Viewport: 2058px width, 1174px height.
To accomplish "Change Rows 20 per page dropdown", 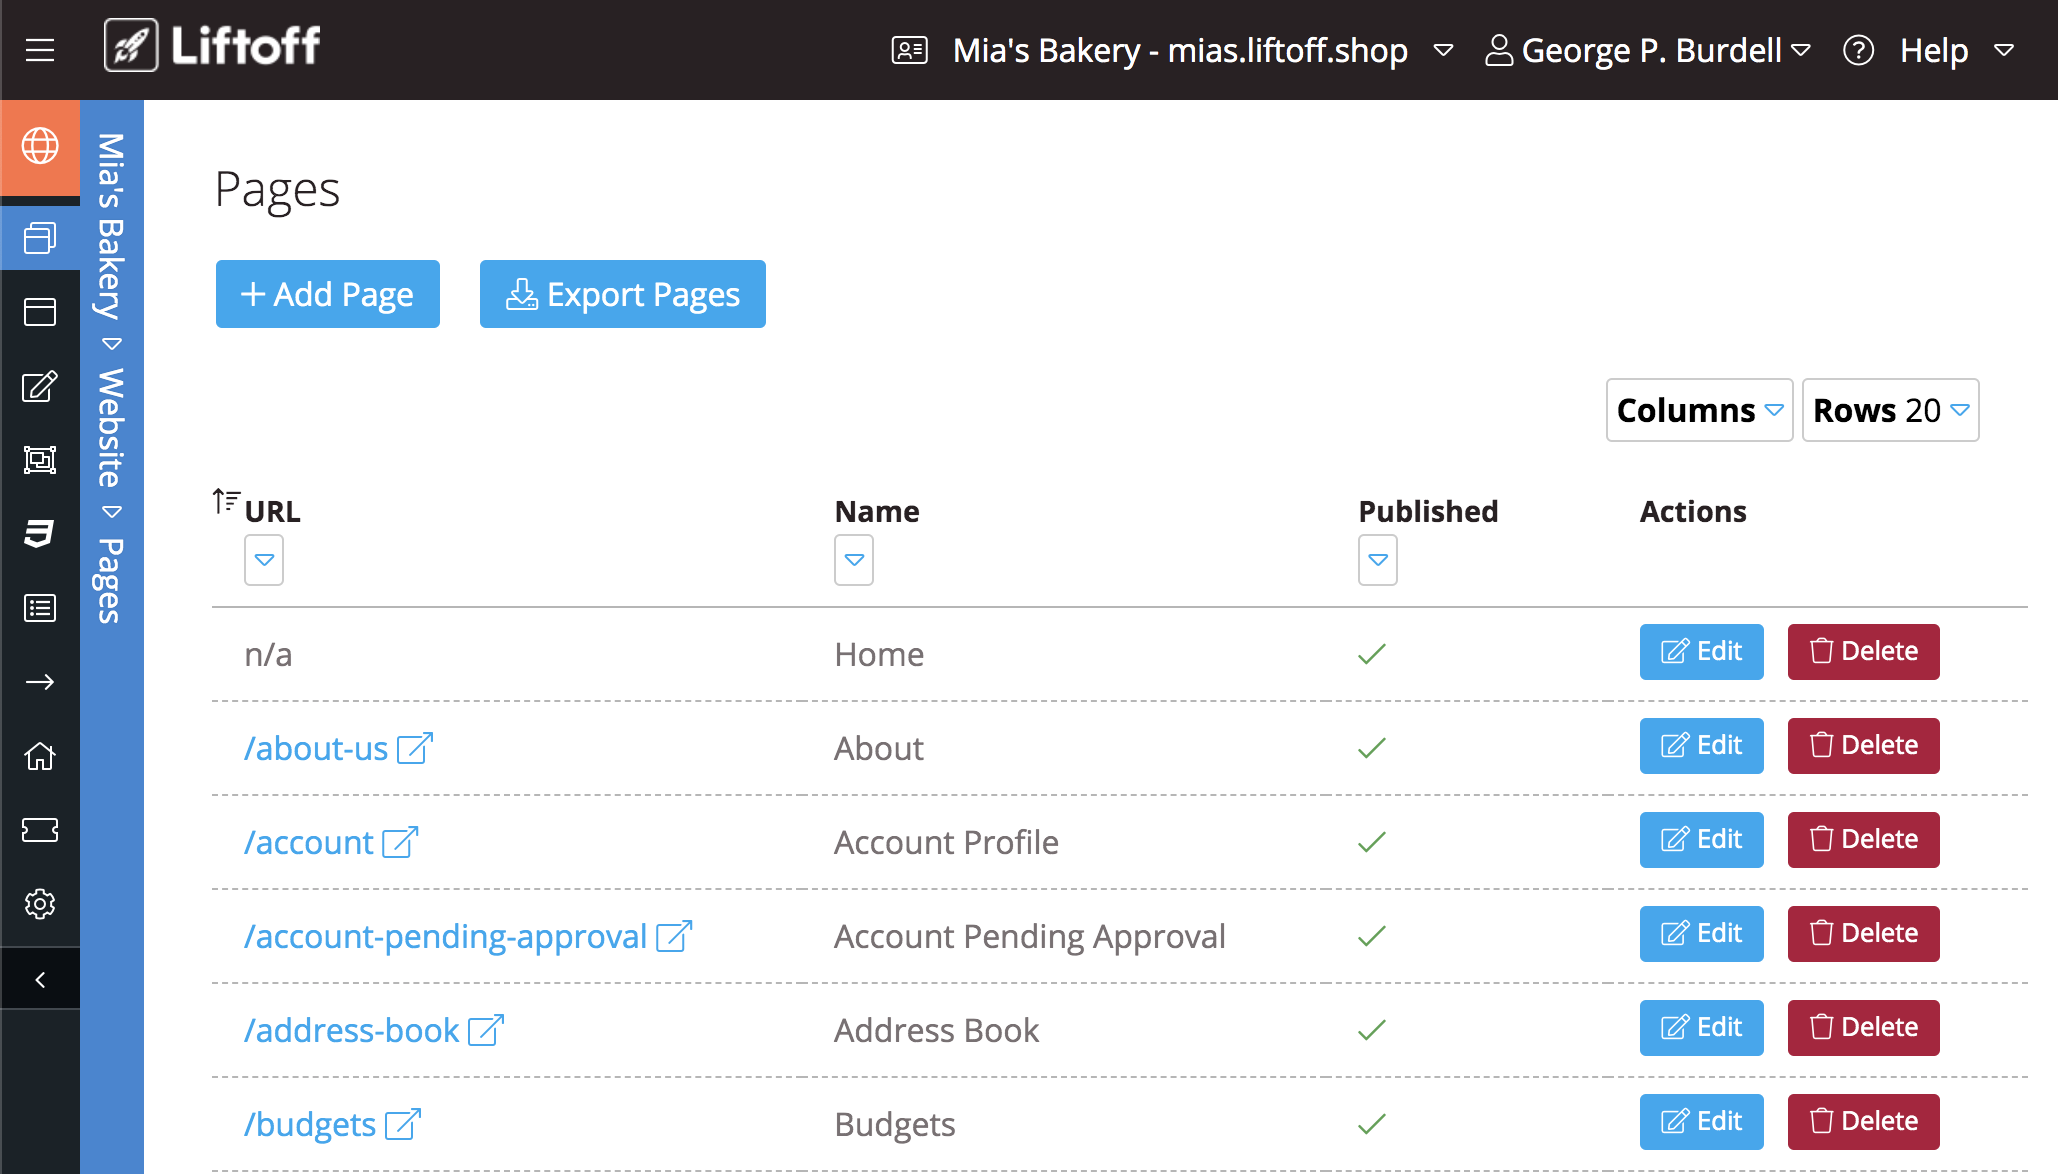I will point(1890,410).
